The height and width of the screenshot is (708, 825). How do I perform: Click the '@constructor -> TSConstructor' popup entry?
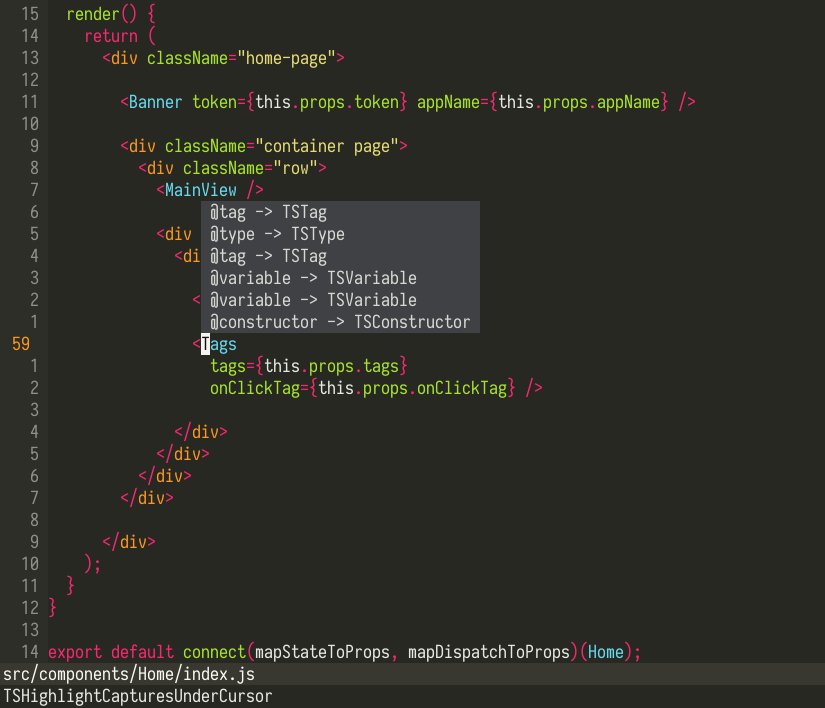(x=340, y=322)
